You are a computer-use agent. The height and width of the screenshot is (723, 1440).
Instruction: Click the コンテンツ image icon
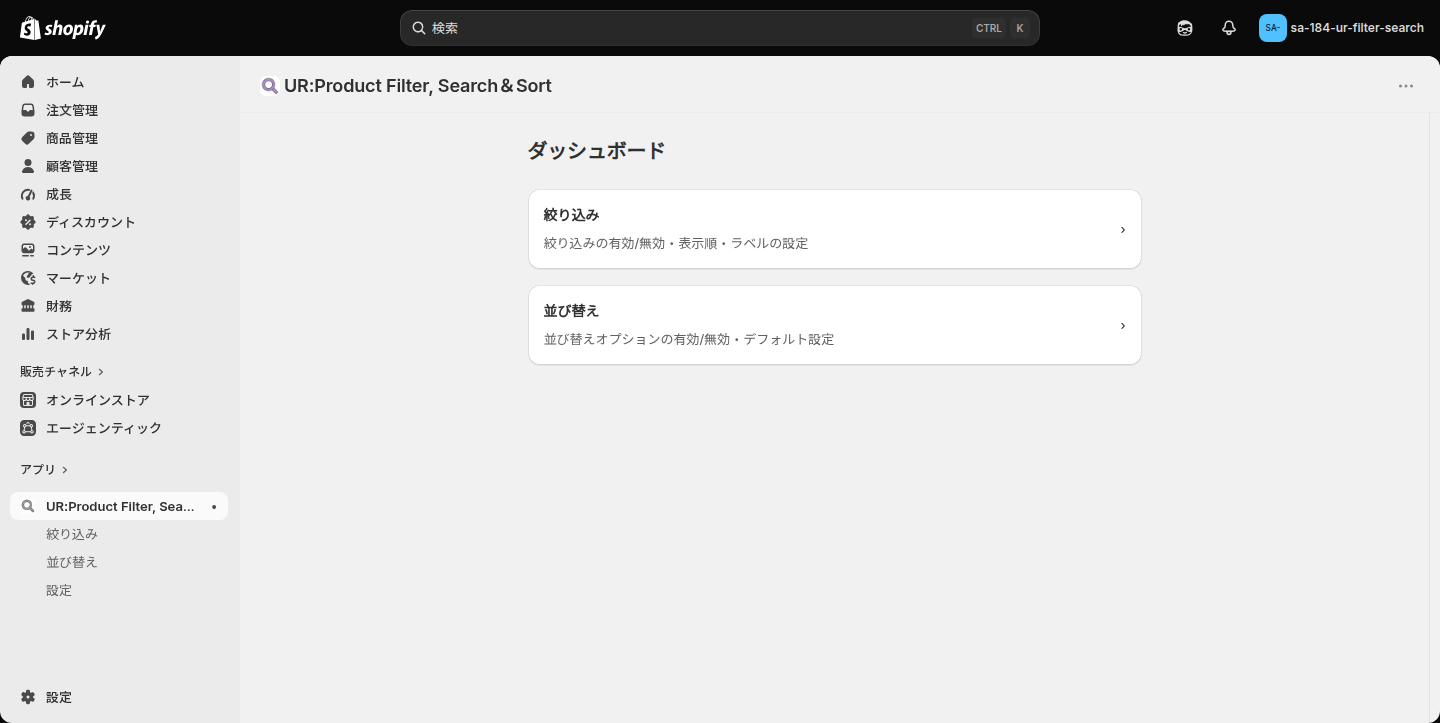28,250
